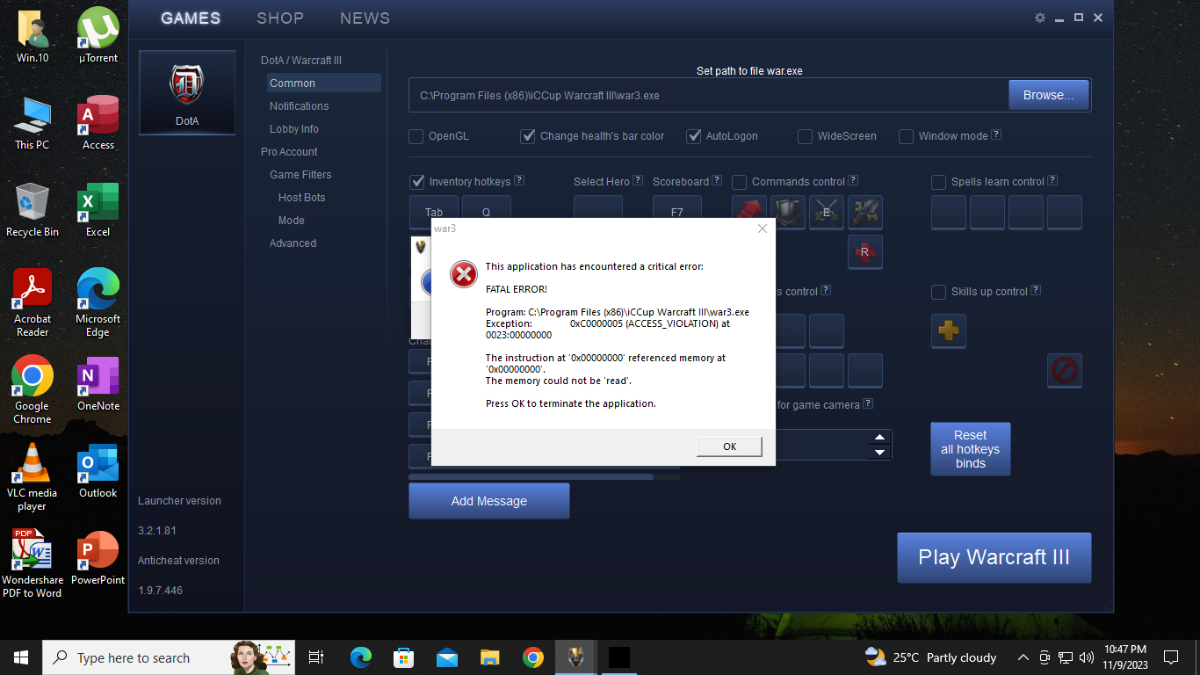Click the Play Warcraft III button
The image size is (1200, 675).
(993, 557)
